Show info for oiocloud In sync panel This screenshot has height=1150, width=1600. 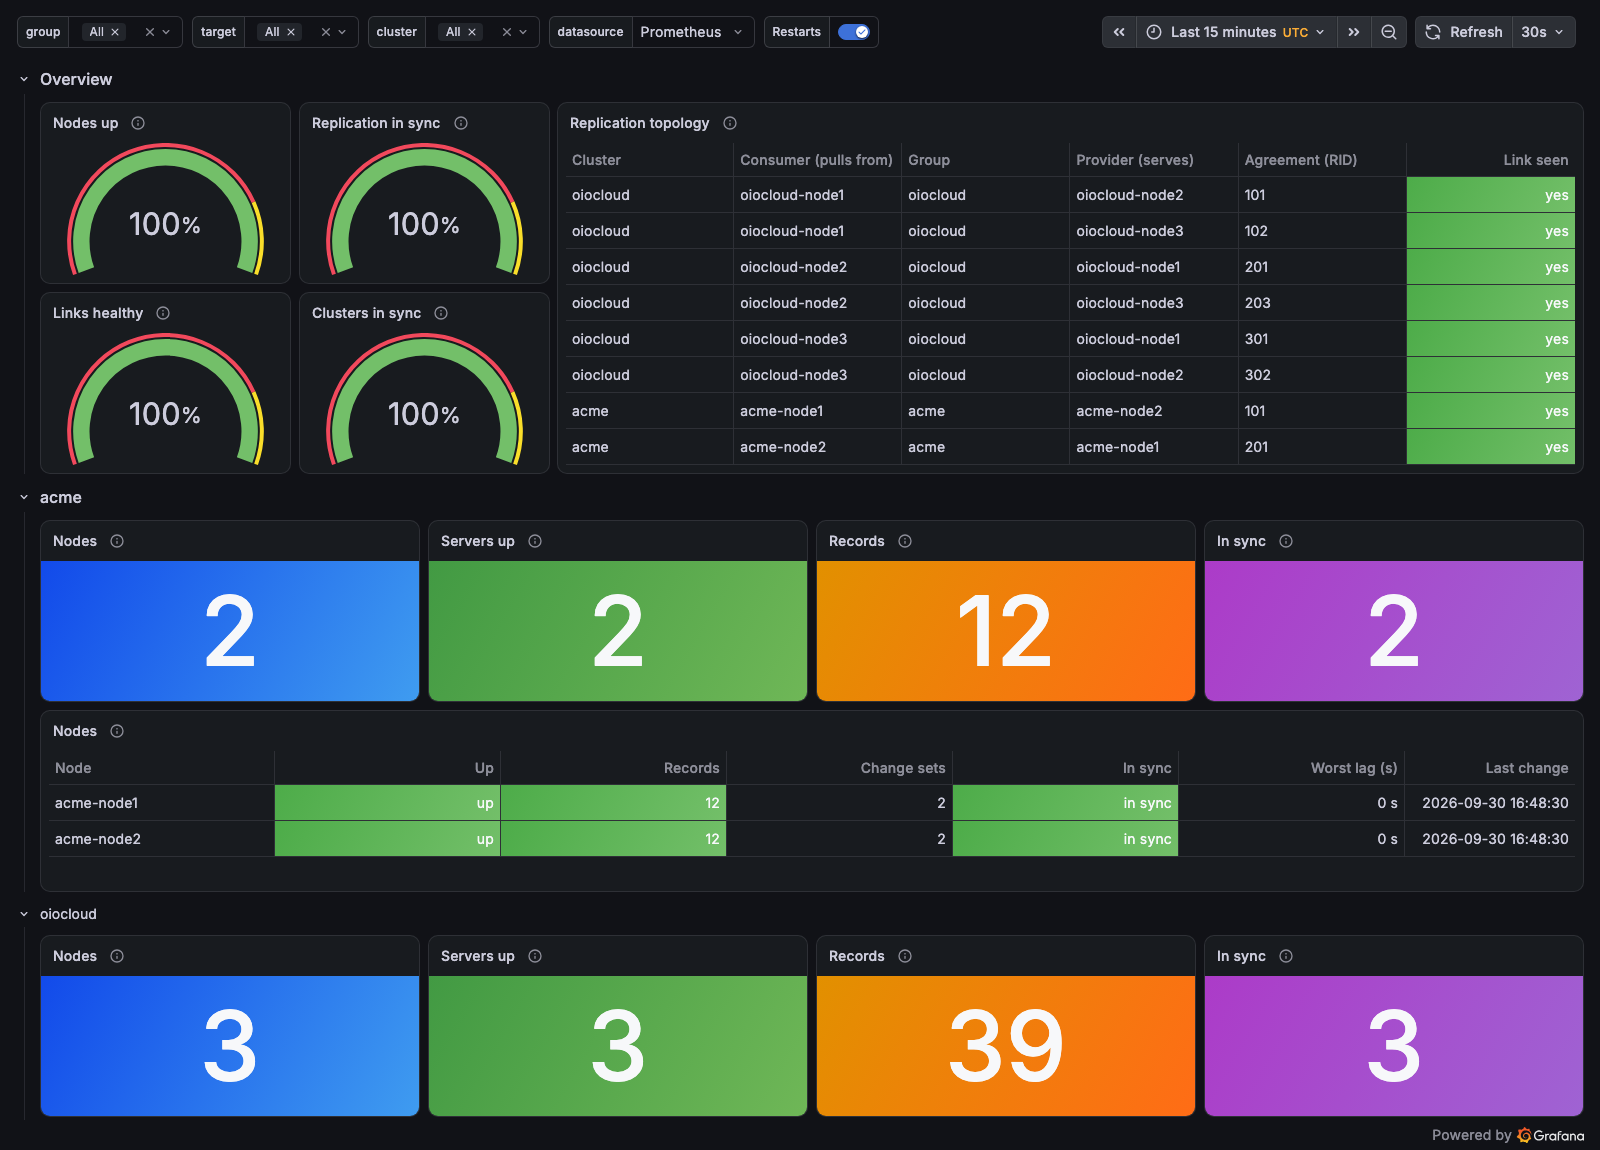pos(1286,956)
